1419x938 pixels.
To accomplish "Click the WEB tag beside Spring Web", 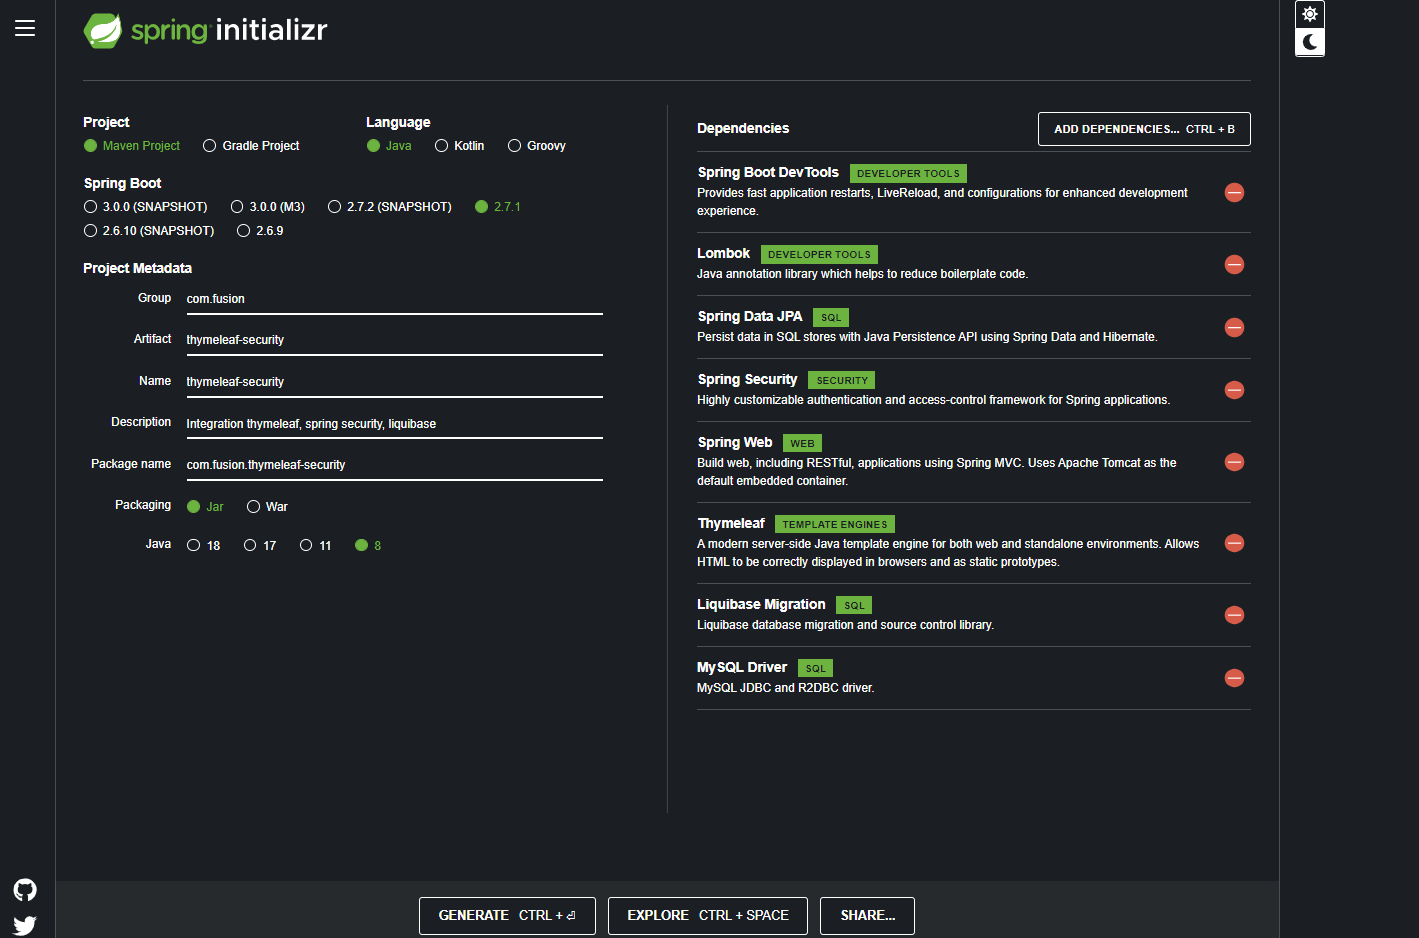I will [802, 444].
